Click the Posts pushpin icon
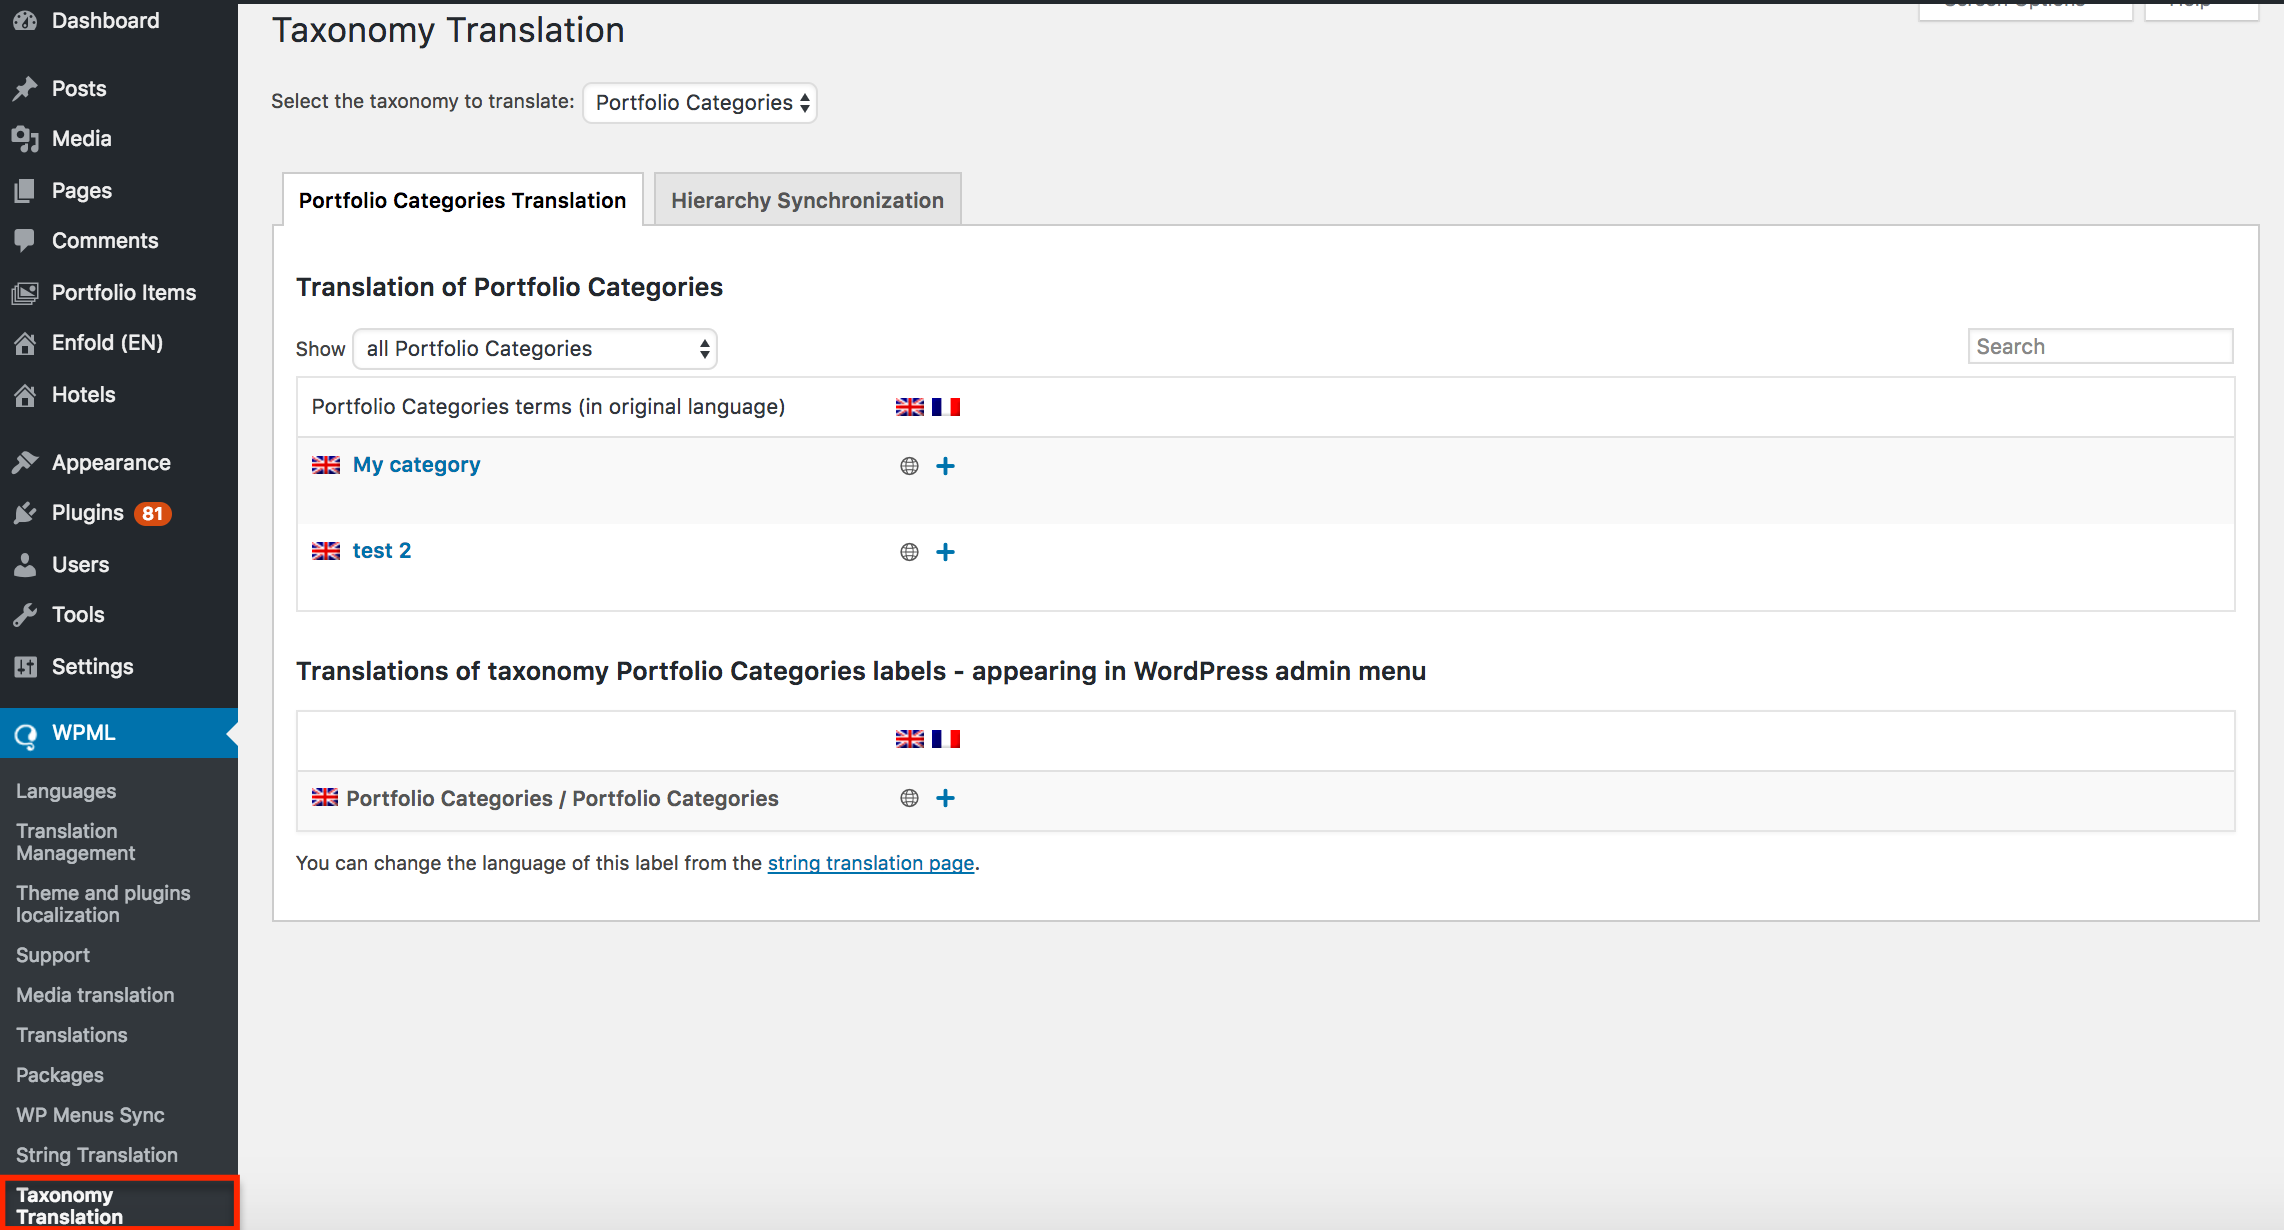 [25, 89]
